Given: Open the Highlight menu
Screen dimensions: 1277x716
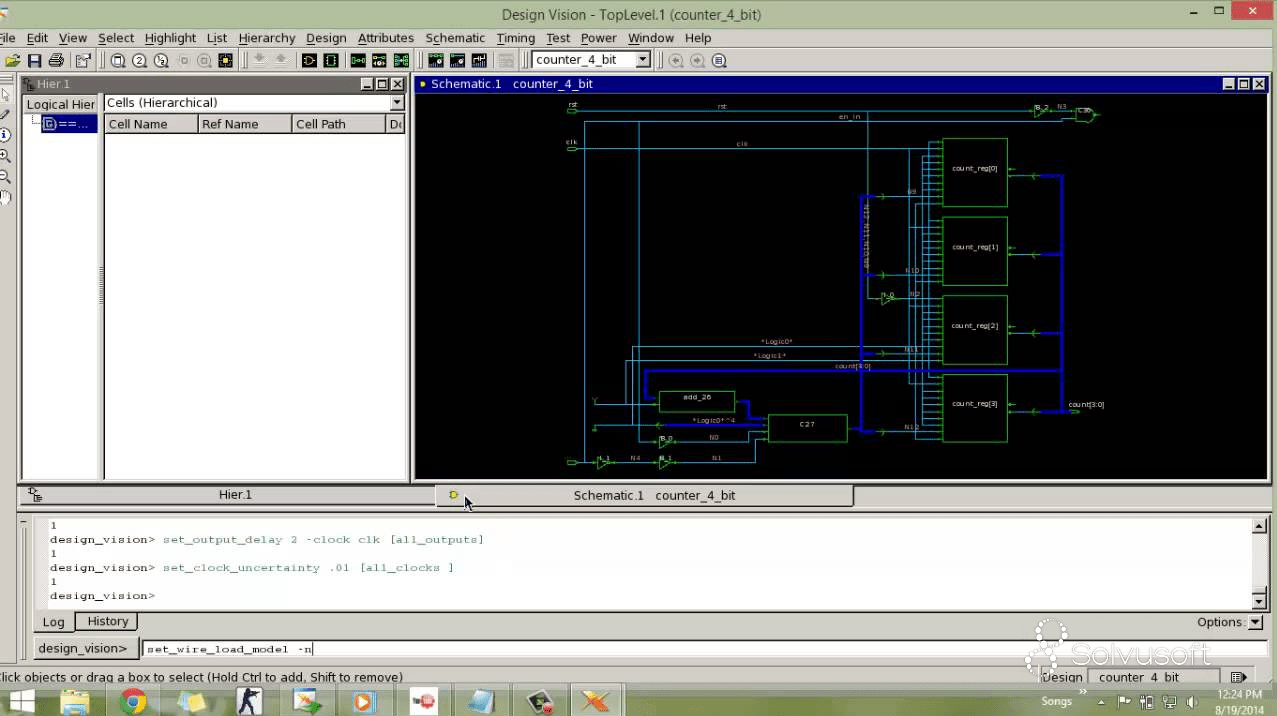Looking at the screenshot, I should point(170,38).
